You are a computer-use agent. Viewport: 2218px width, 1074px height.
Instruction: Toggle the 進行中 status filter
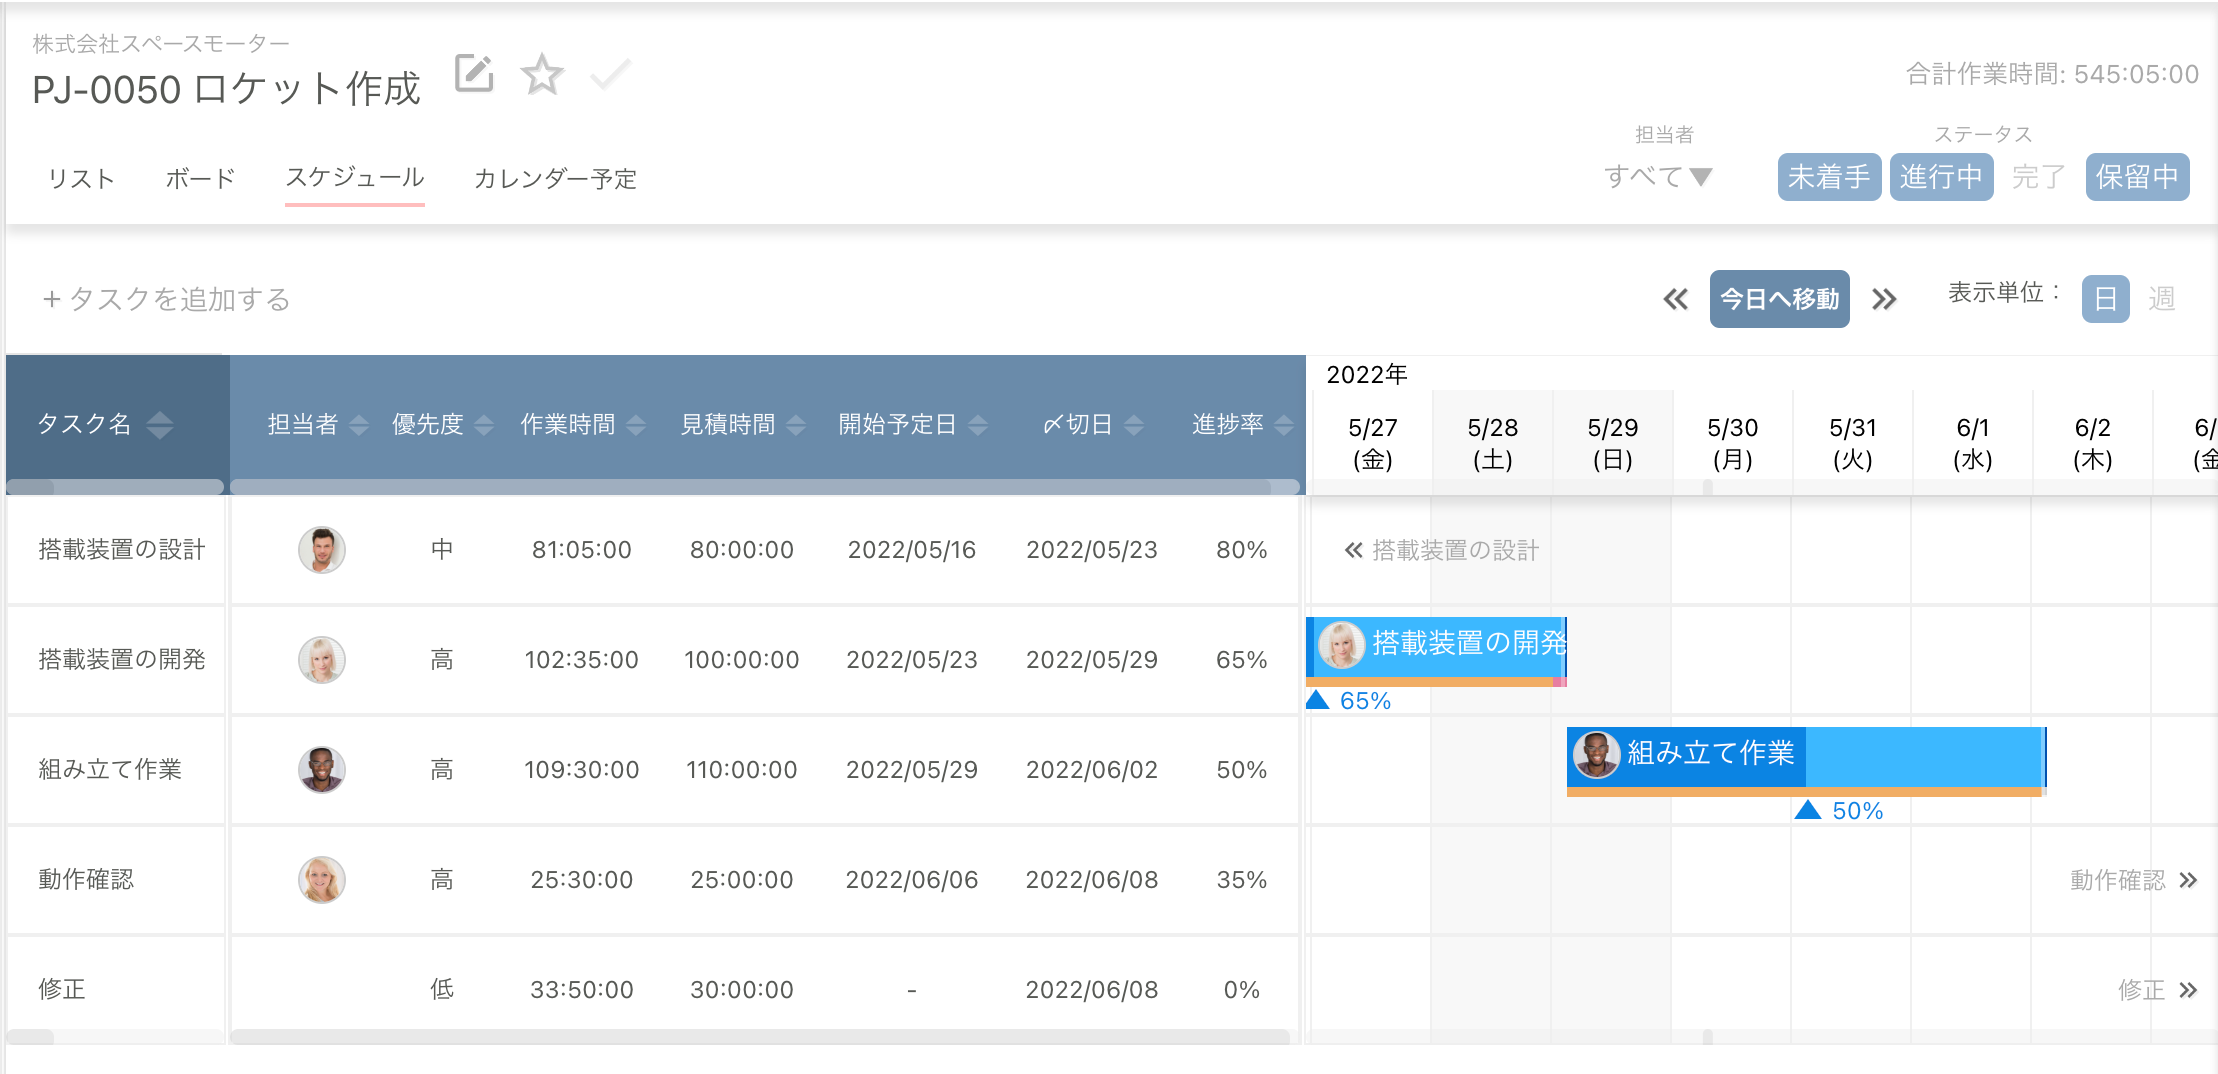click(x=1941, y=177)
